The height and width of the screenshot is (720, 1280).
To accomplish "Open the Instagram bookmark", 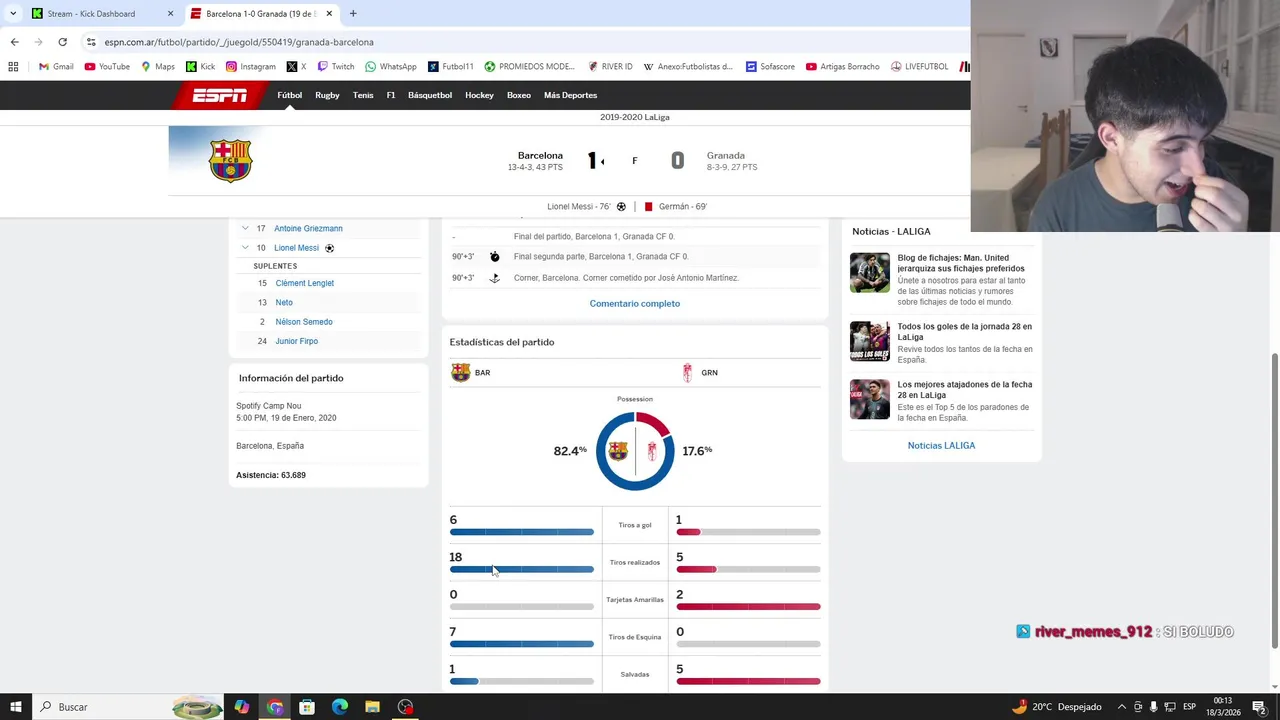I will pyautogui.click(x=251, y=67).
